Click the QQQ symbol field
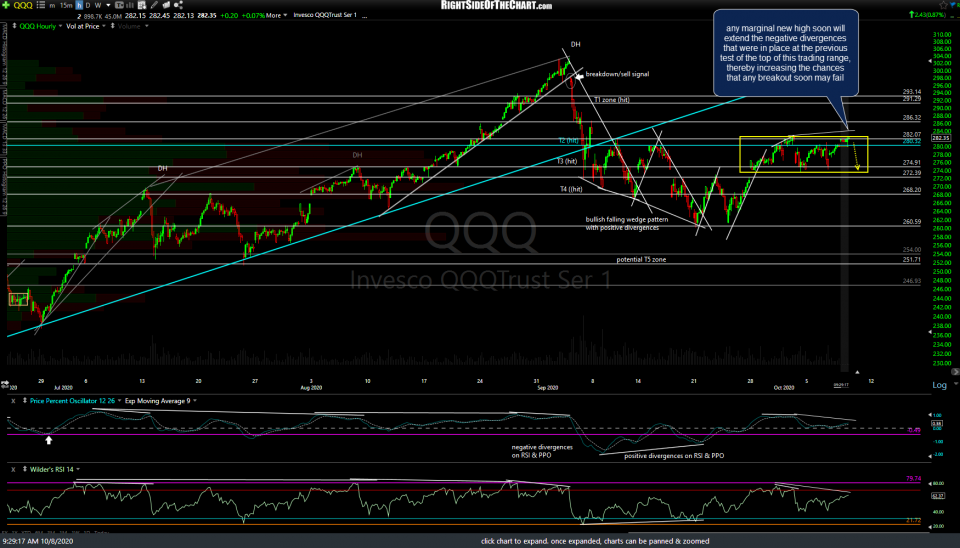960x548 pixels. click(x=23, y=6)
